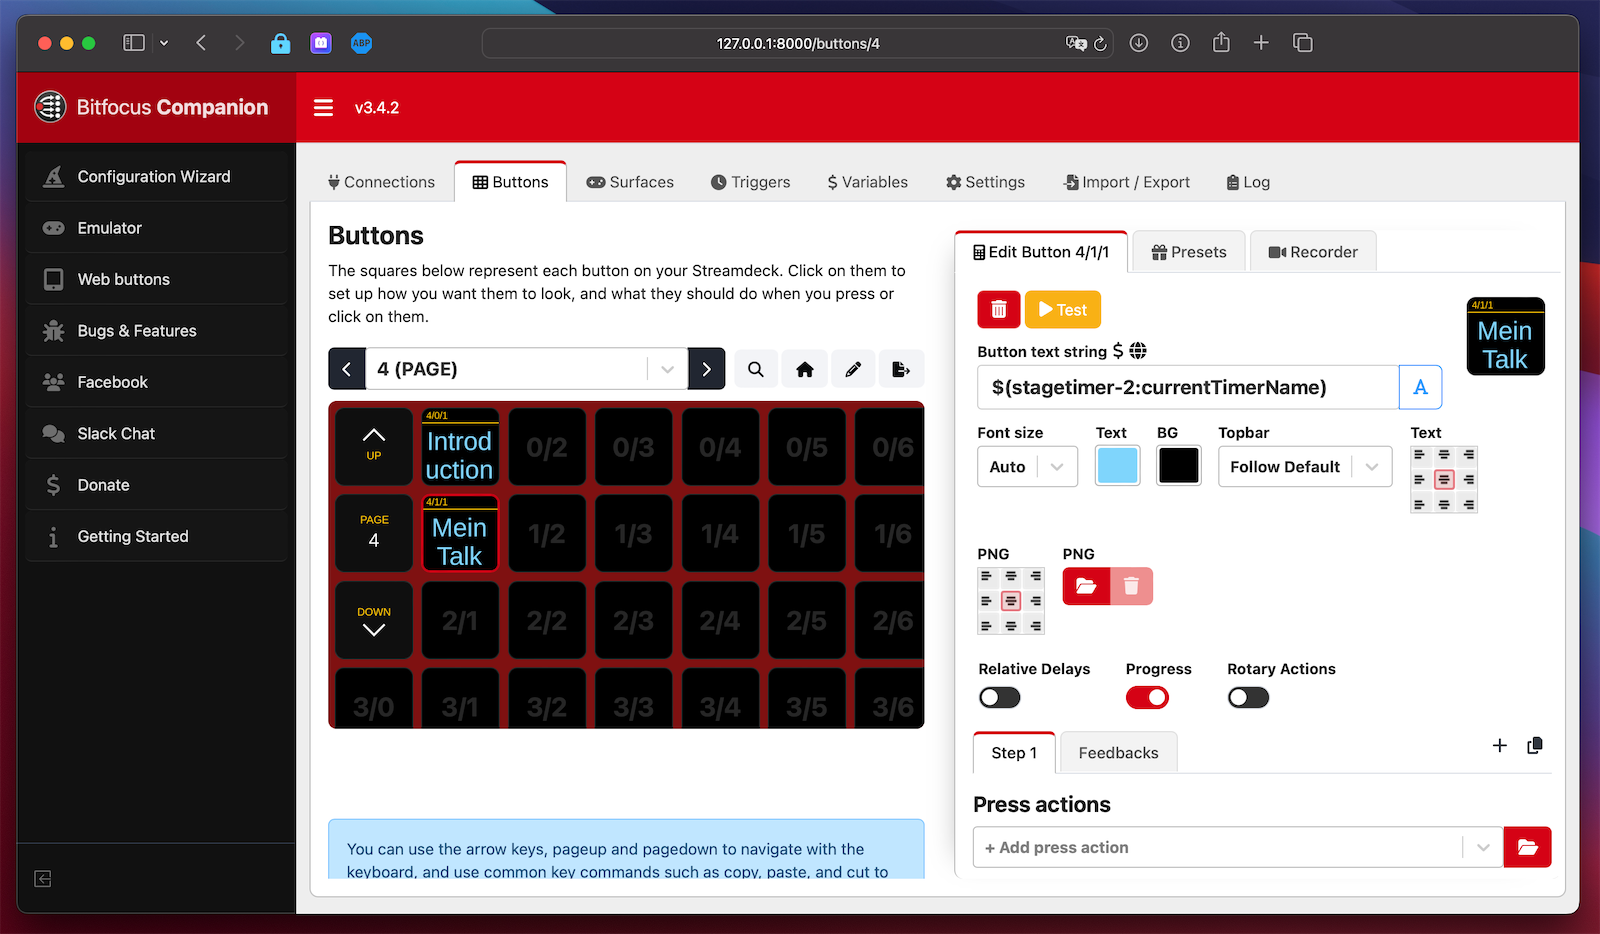Screen dimensions: 1600x934
Task: Open the Slack Chat sidebar link
Action: click(x=115, y=433)
